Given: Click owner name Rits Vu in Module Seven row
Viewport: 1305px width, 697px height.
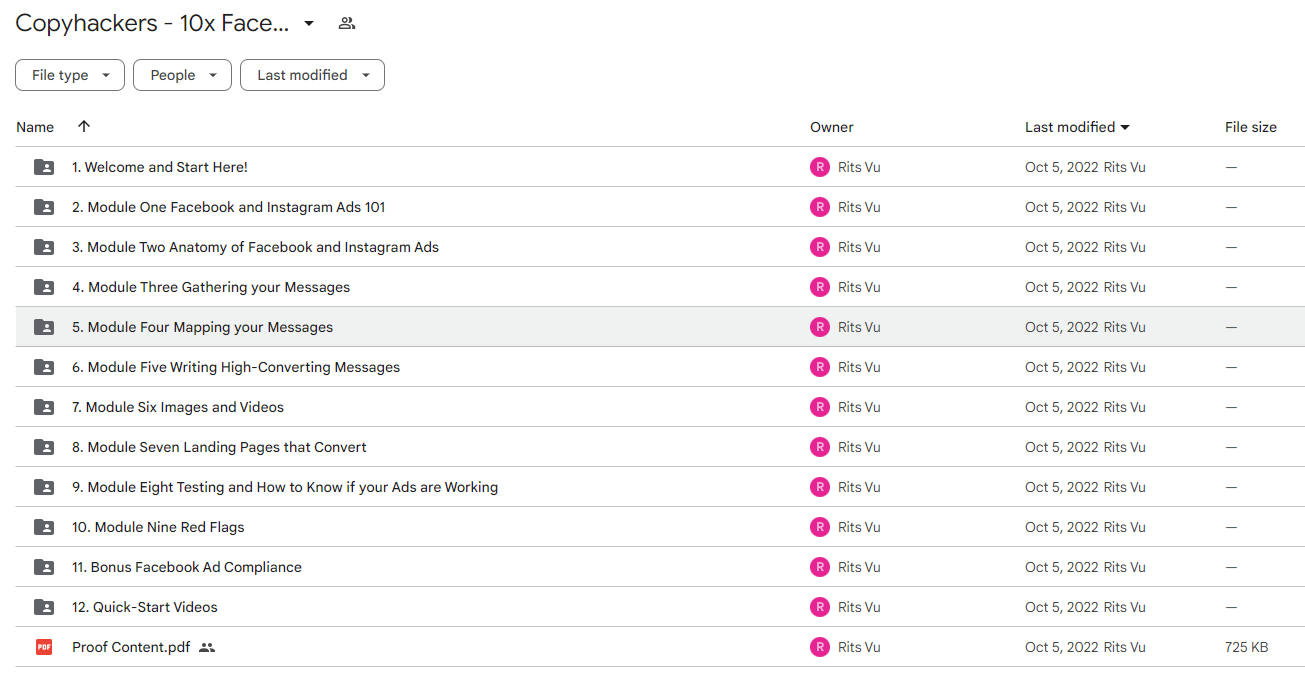Looking at the screenshot, I should pos(859,447).
